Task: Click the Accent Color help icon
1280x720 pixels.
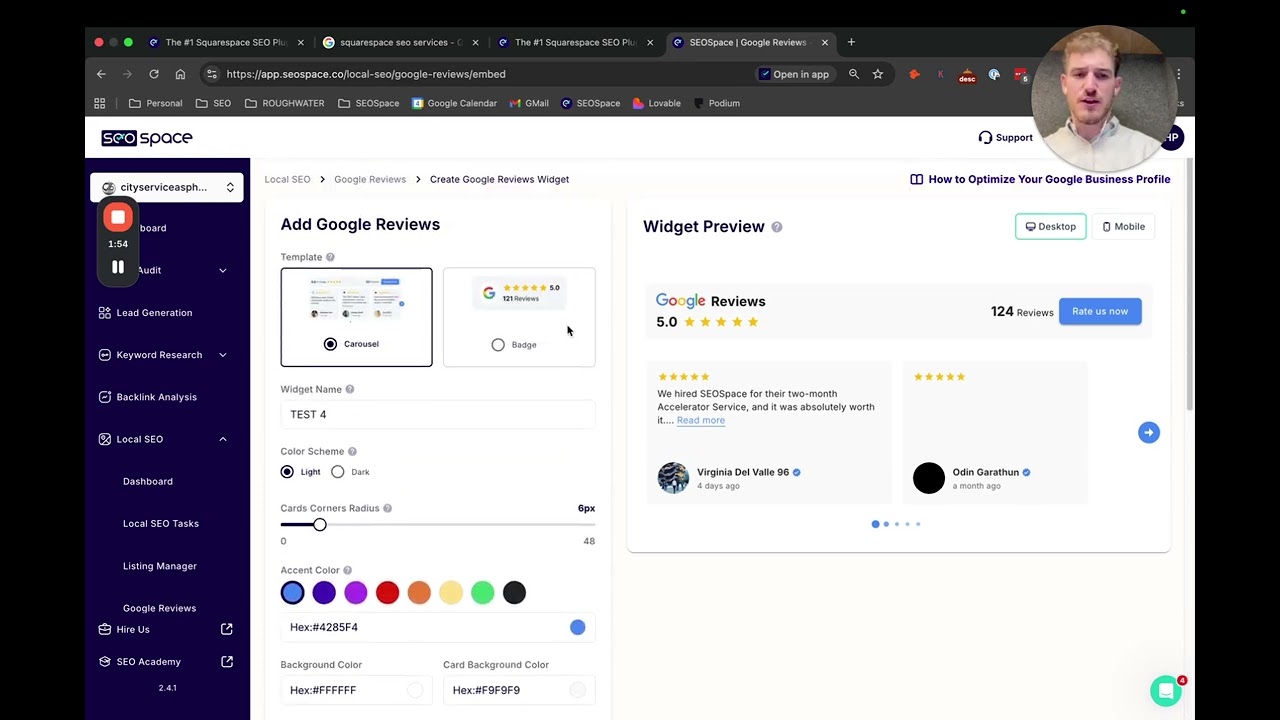Action: (347, 570)
